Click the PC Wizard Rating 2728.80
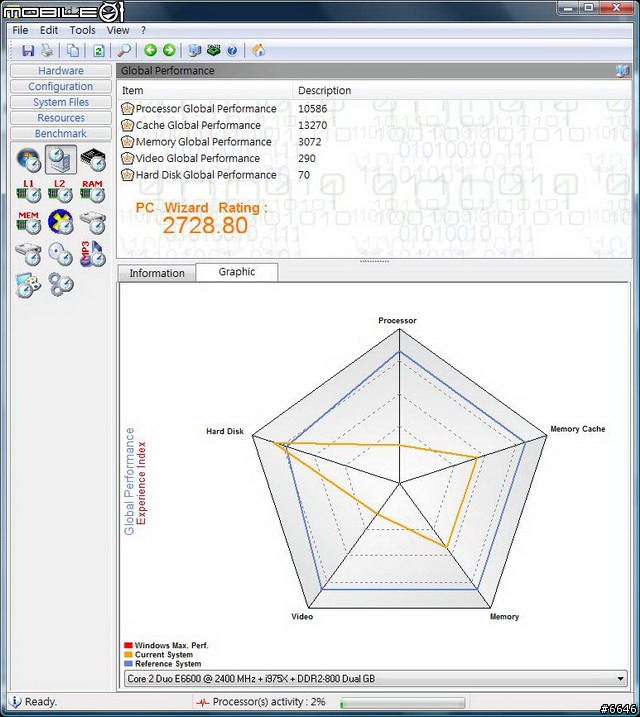The width and height of the screenshot is (640, 717). [x=205, y=225]
